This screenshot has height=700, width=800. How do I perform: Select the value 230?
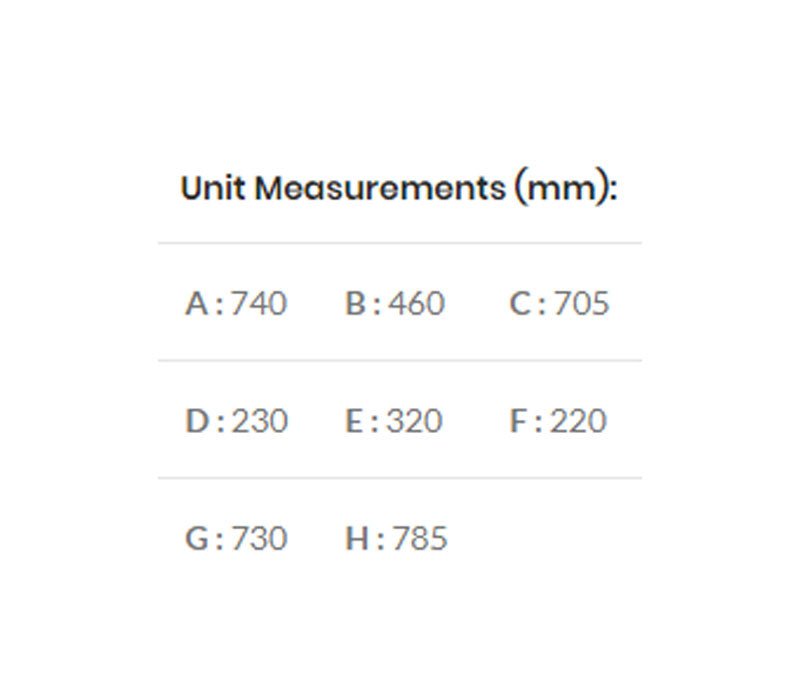pyautogui.click(x=260, y=421)
